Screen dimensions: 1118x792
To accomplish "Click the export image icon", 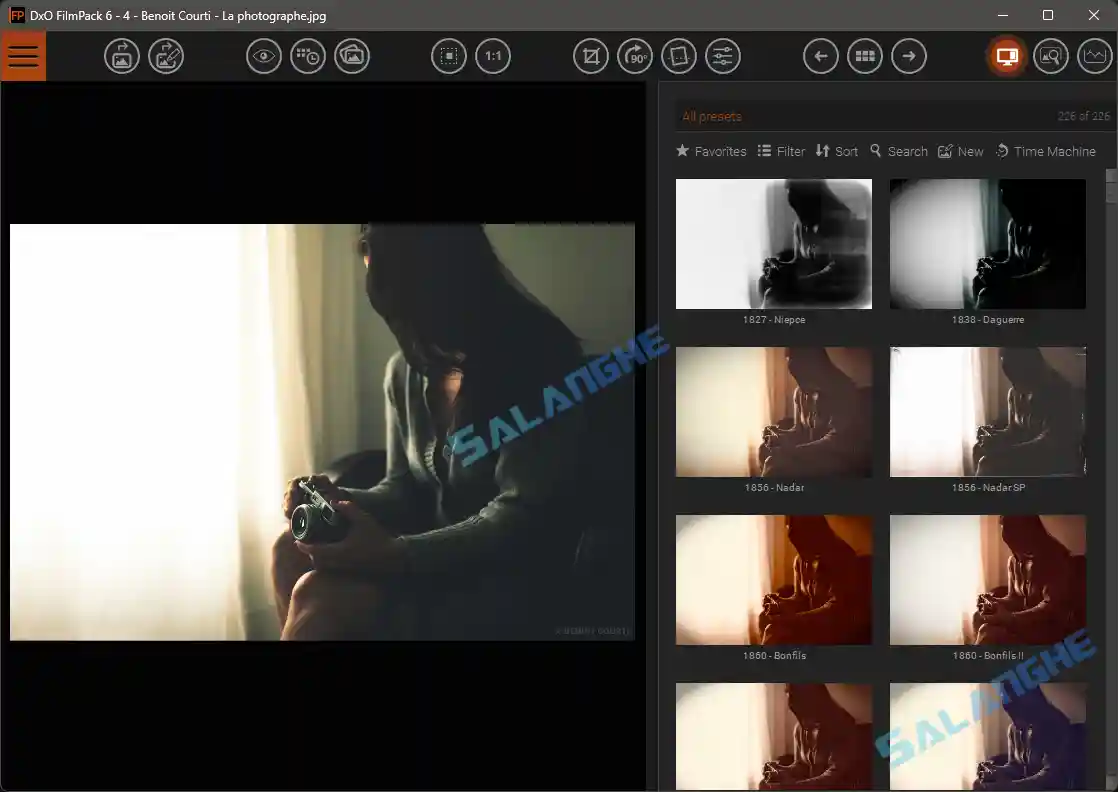I will pyautogui.click(x=121, y=56).
